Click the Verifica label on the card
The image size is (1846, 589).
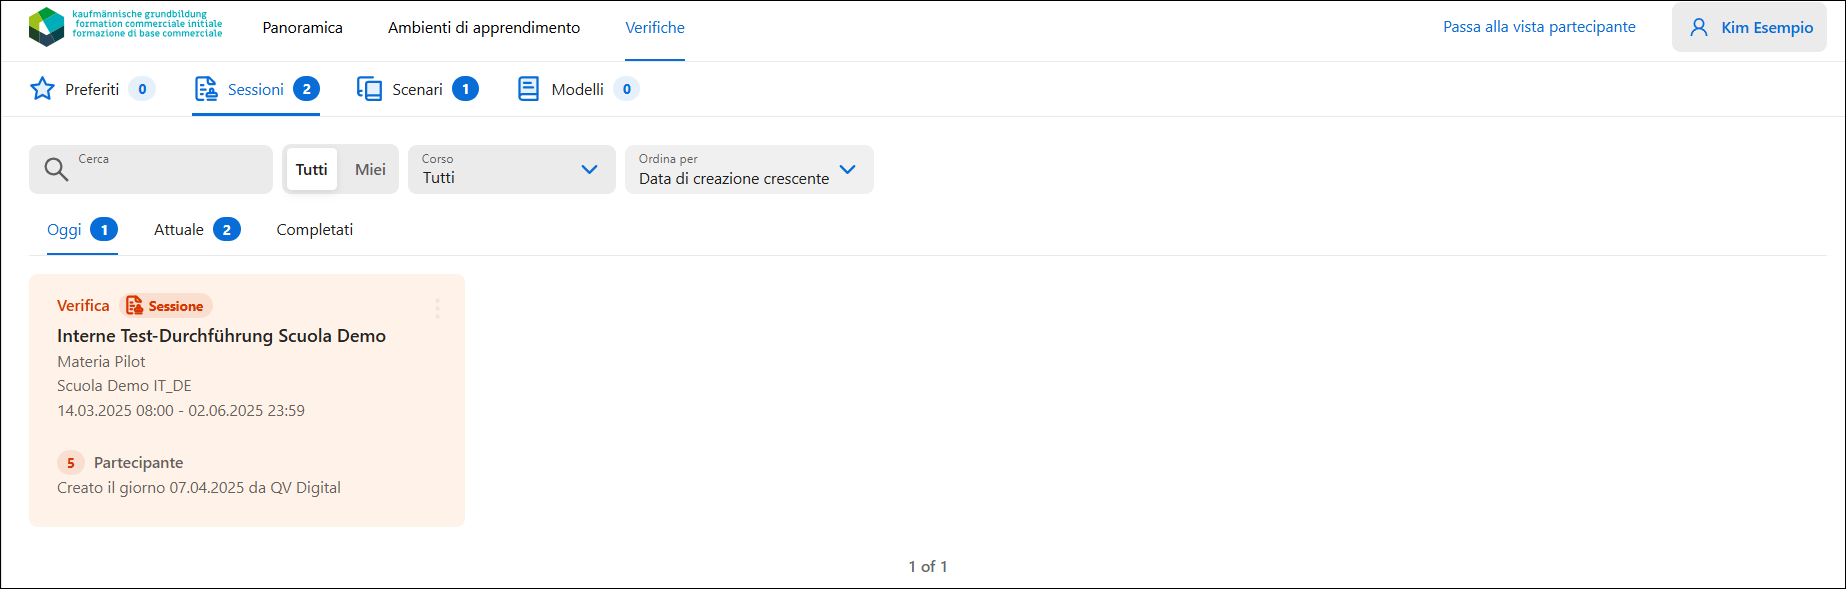pos(83,306)
